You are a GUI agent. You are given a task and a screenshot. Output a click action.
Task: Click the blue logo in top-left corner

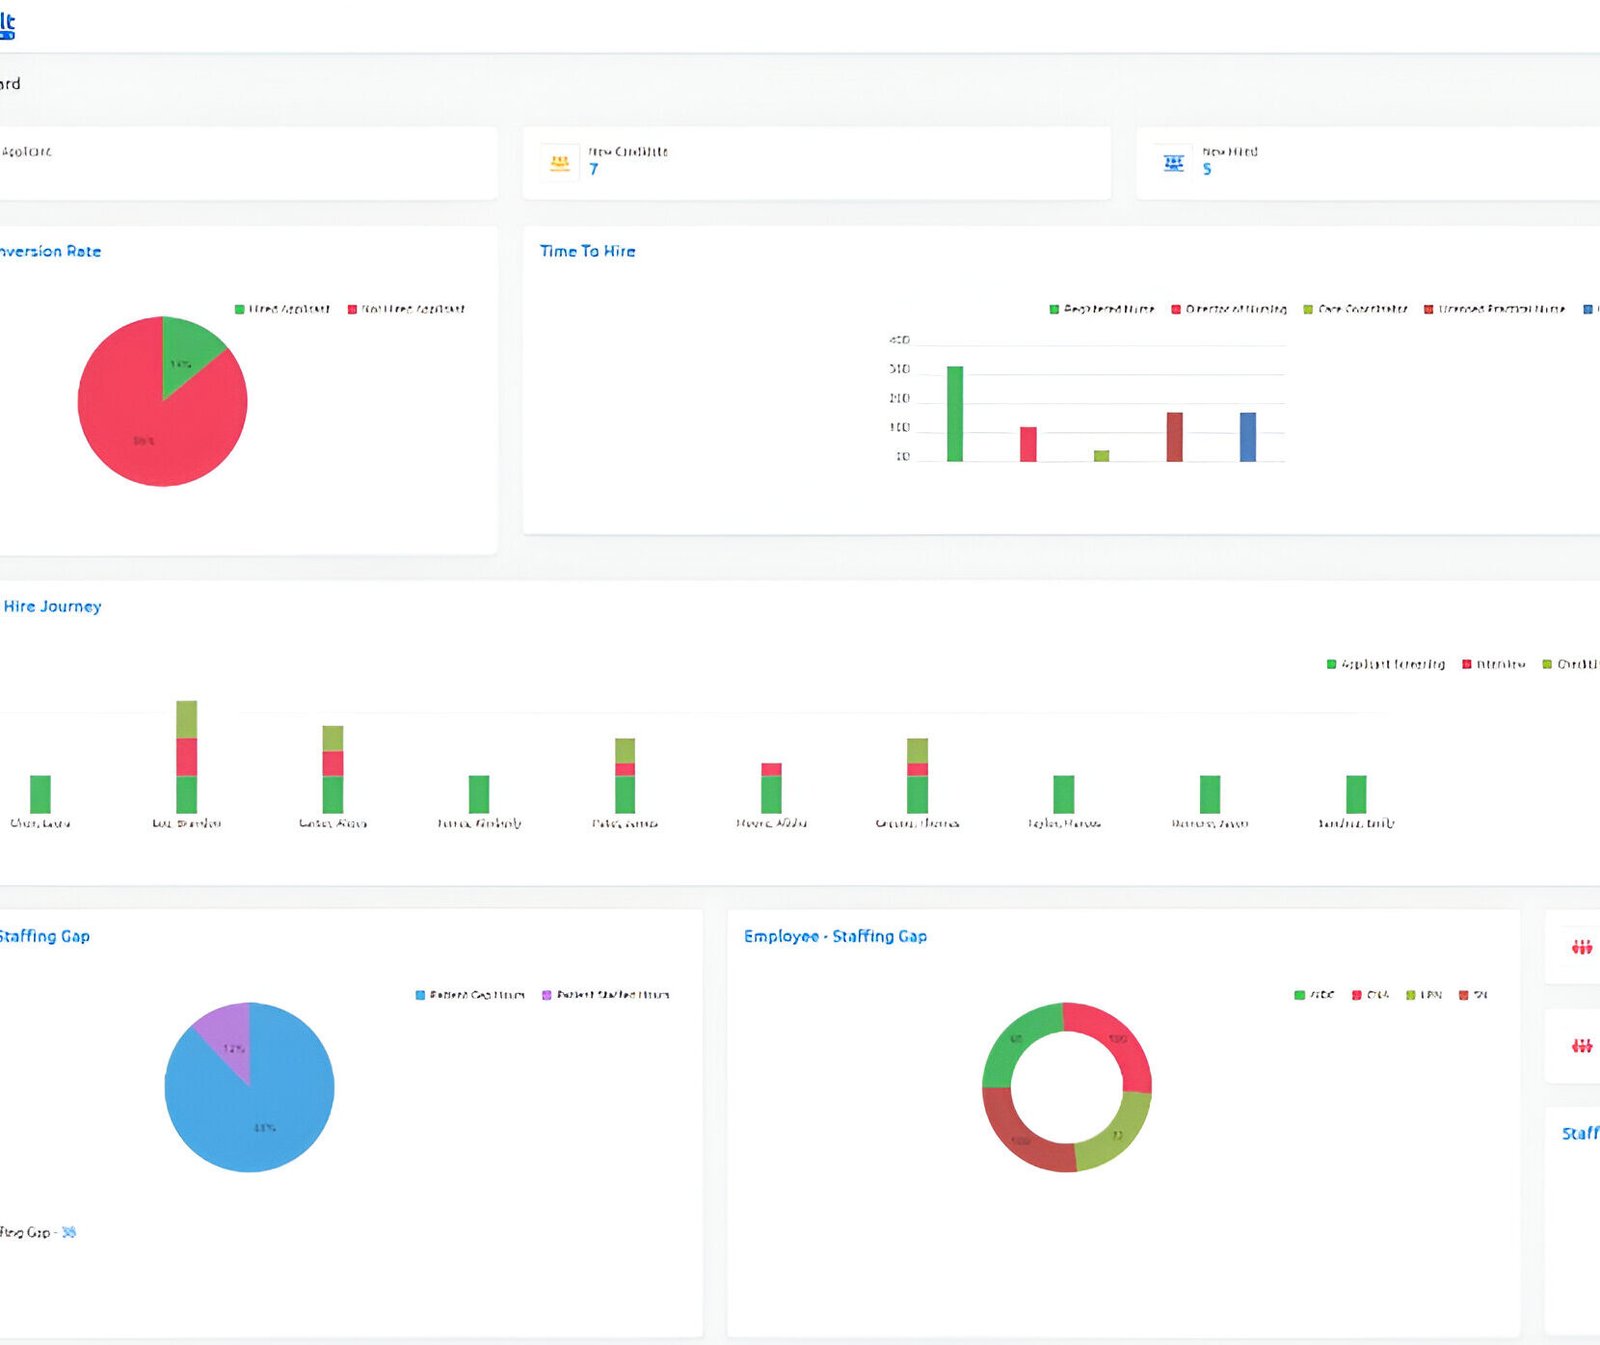7,25
